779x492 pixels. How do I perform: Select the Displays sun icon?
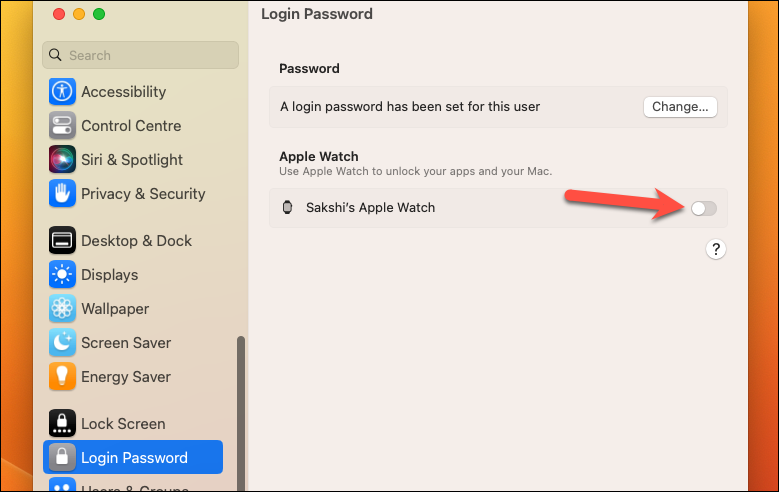tap(62, 274)
